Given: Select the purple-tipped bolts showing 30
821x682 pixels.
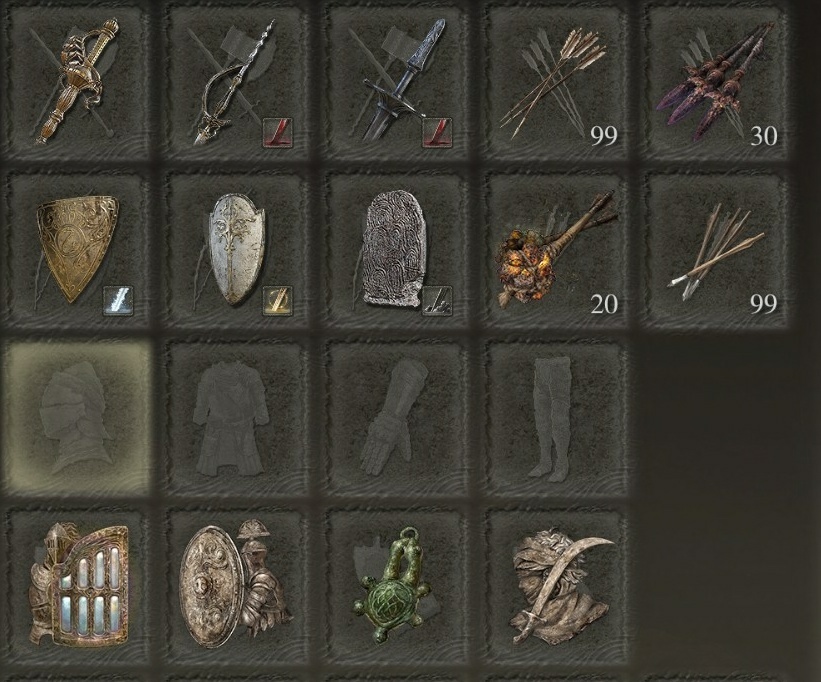Looking at the screenshot, I should pyautogui.click(x=716, y=83).
